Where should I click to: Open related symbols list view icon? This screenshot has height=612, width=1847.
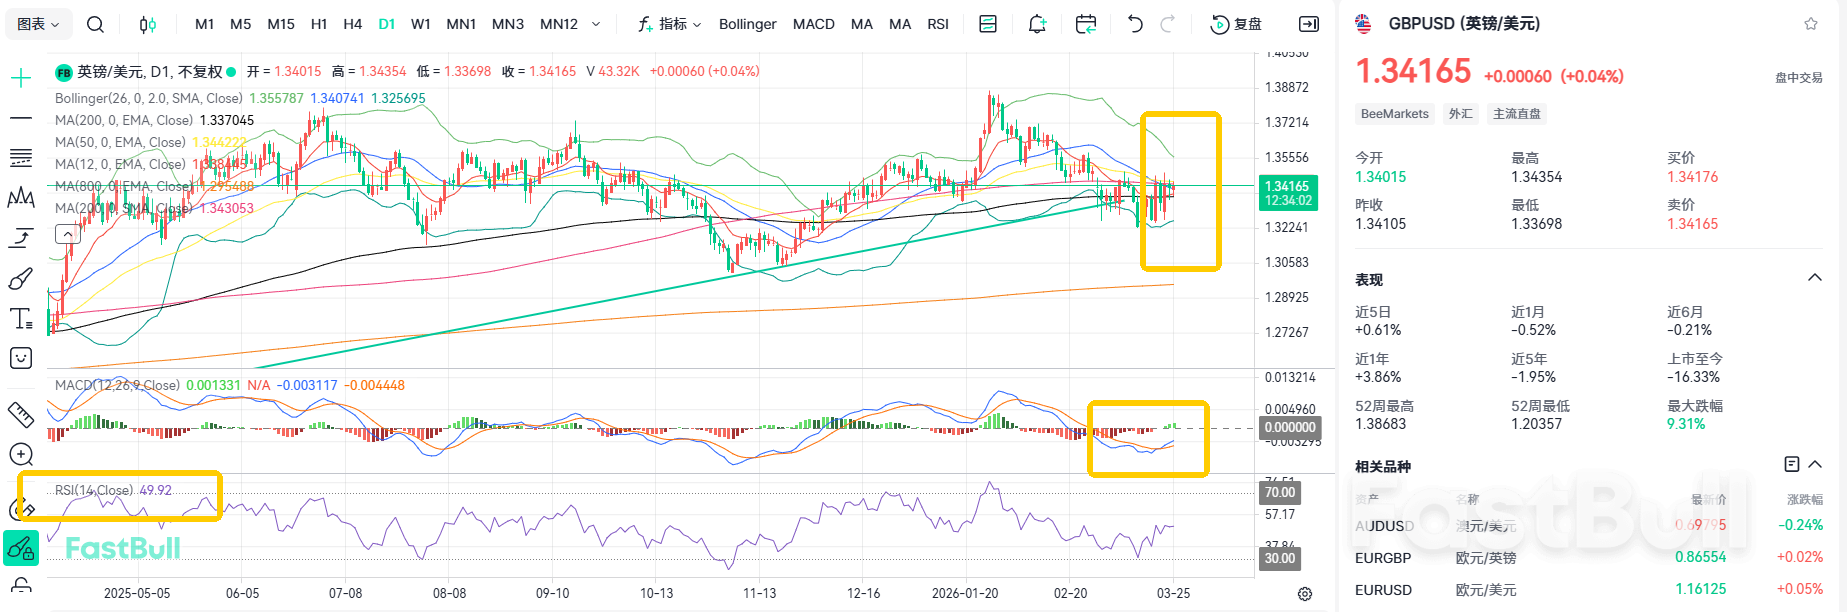(1792, 464)
